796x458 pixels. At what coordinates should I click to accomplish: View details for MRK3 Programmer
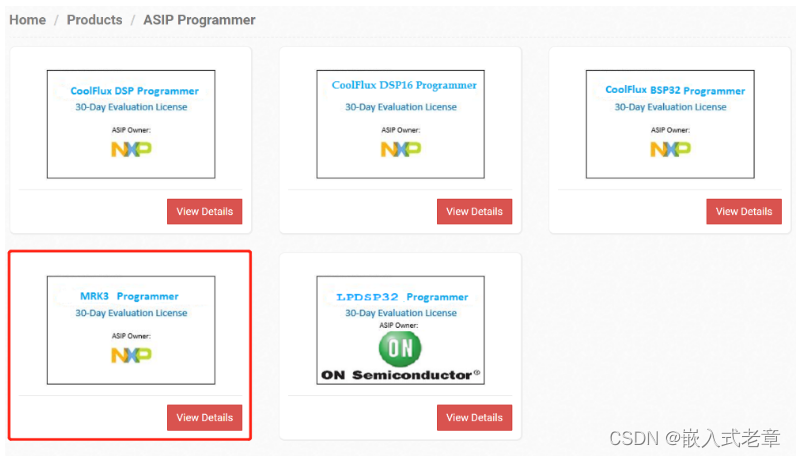coord(205,417)
